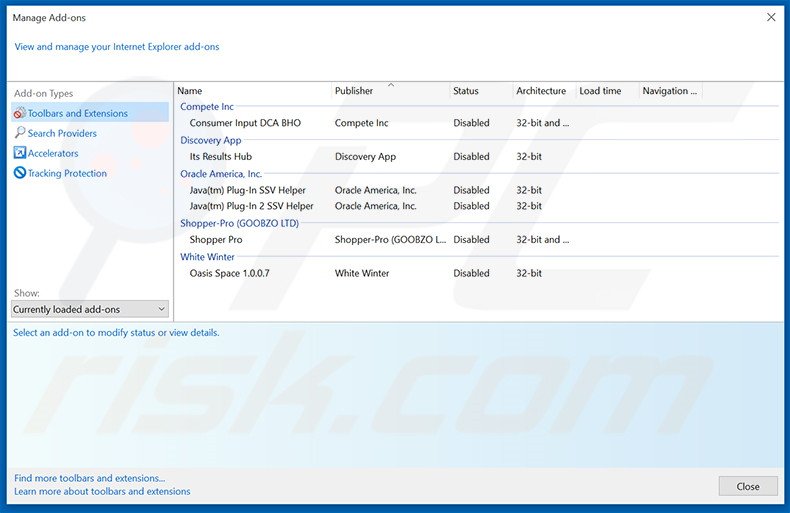Click the Close button
Image resolution: width=790 pixels, height=513 pixels.
748,486
